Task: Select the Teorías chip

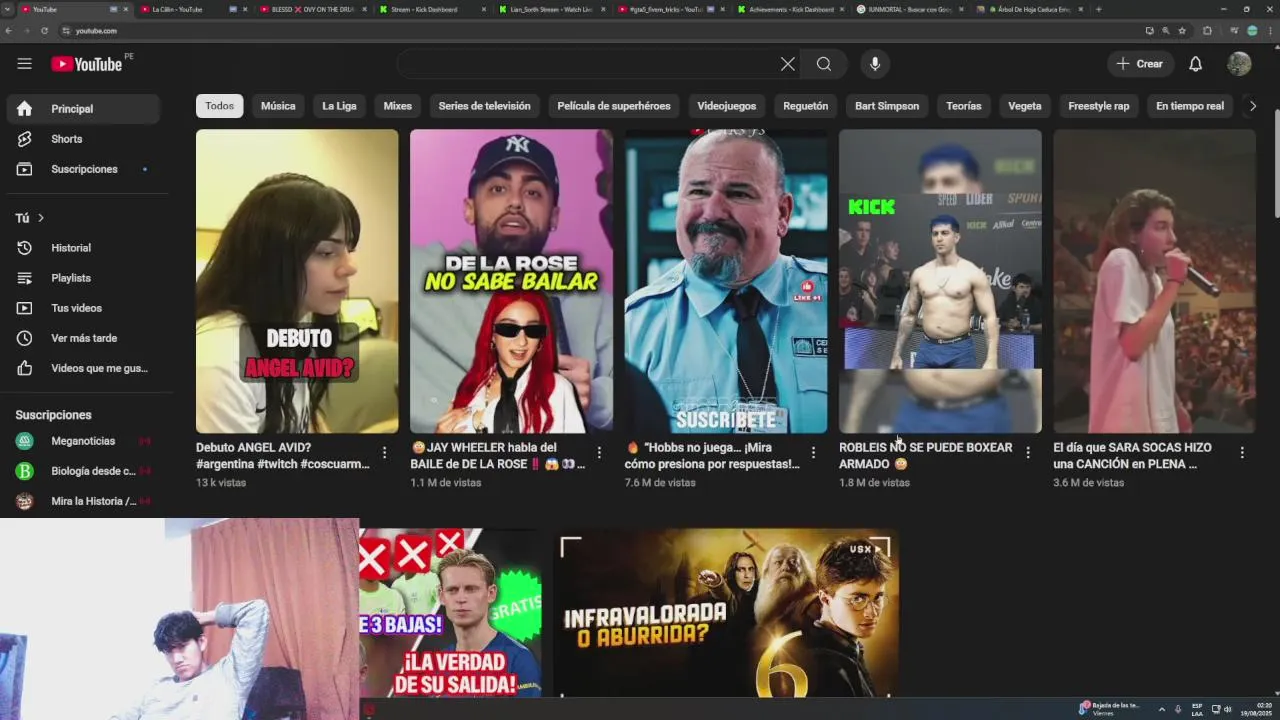Action: click(964, 106)
